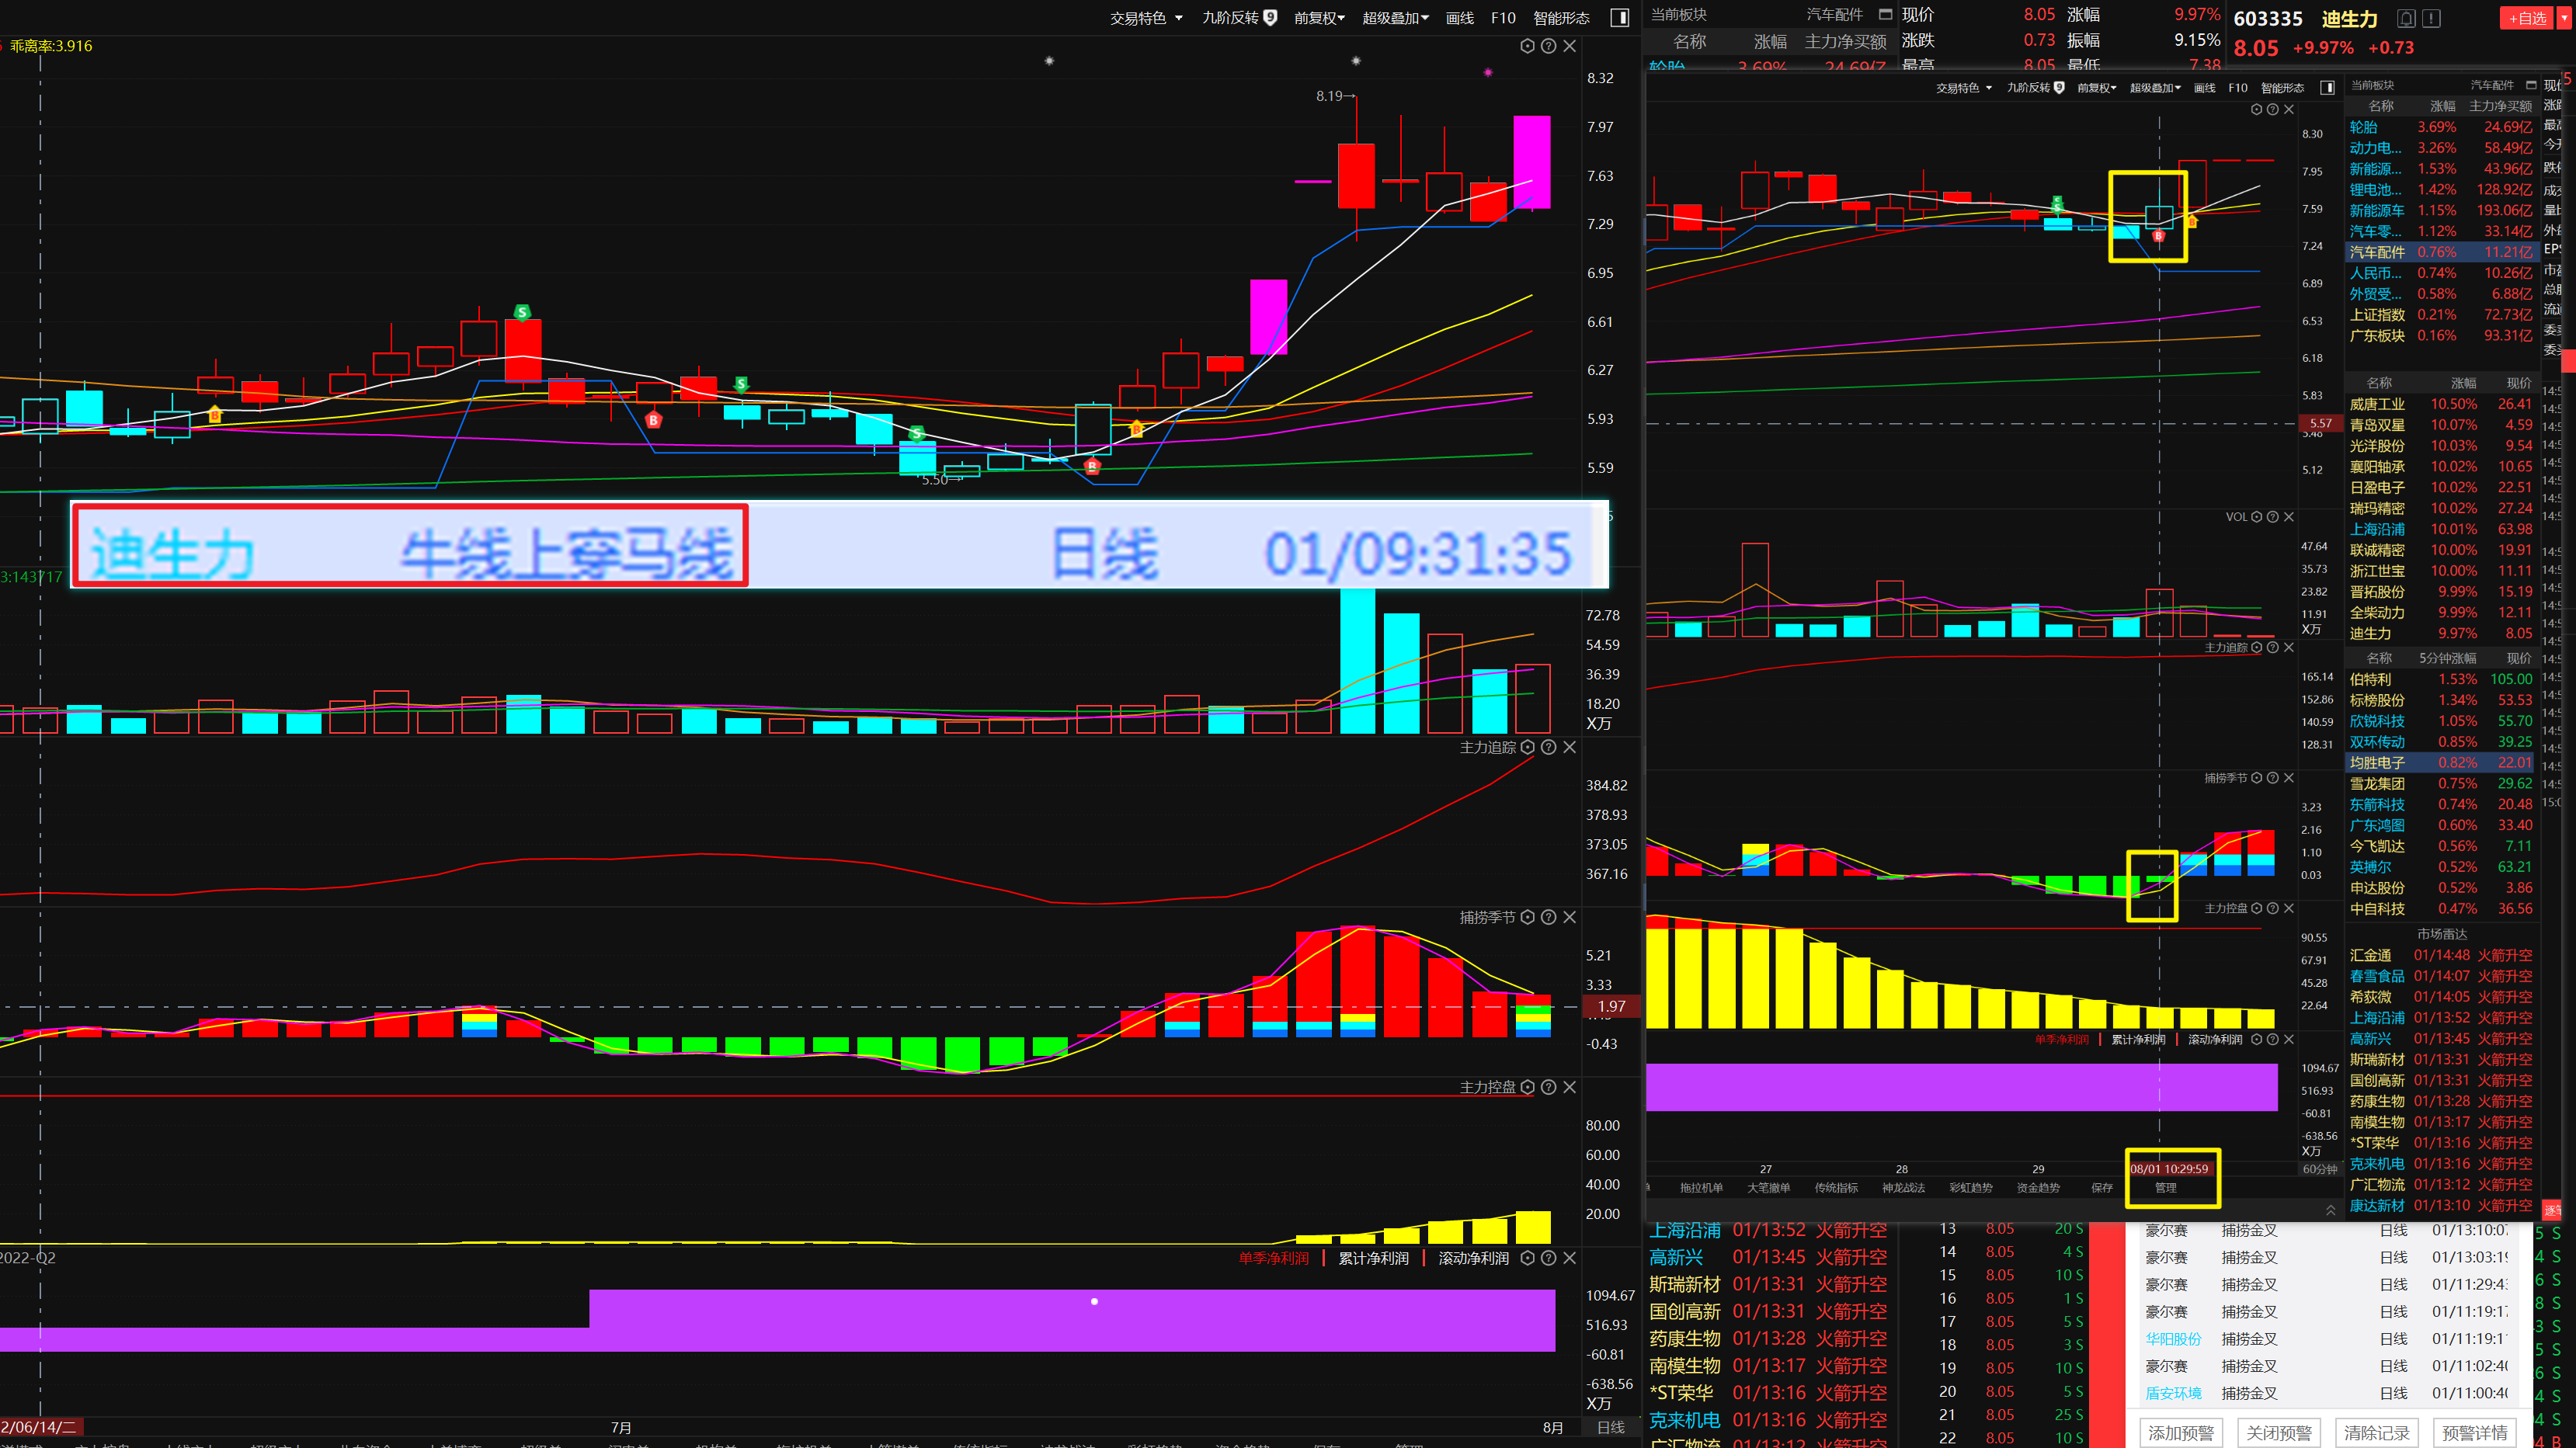This screenshot has height=1448, width=2576.
Task: Click the alert bell icon beside 迪生力
Action: tap(2406, 18)
